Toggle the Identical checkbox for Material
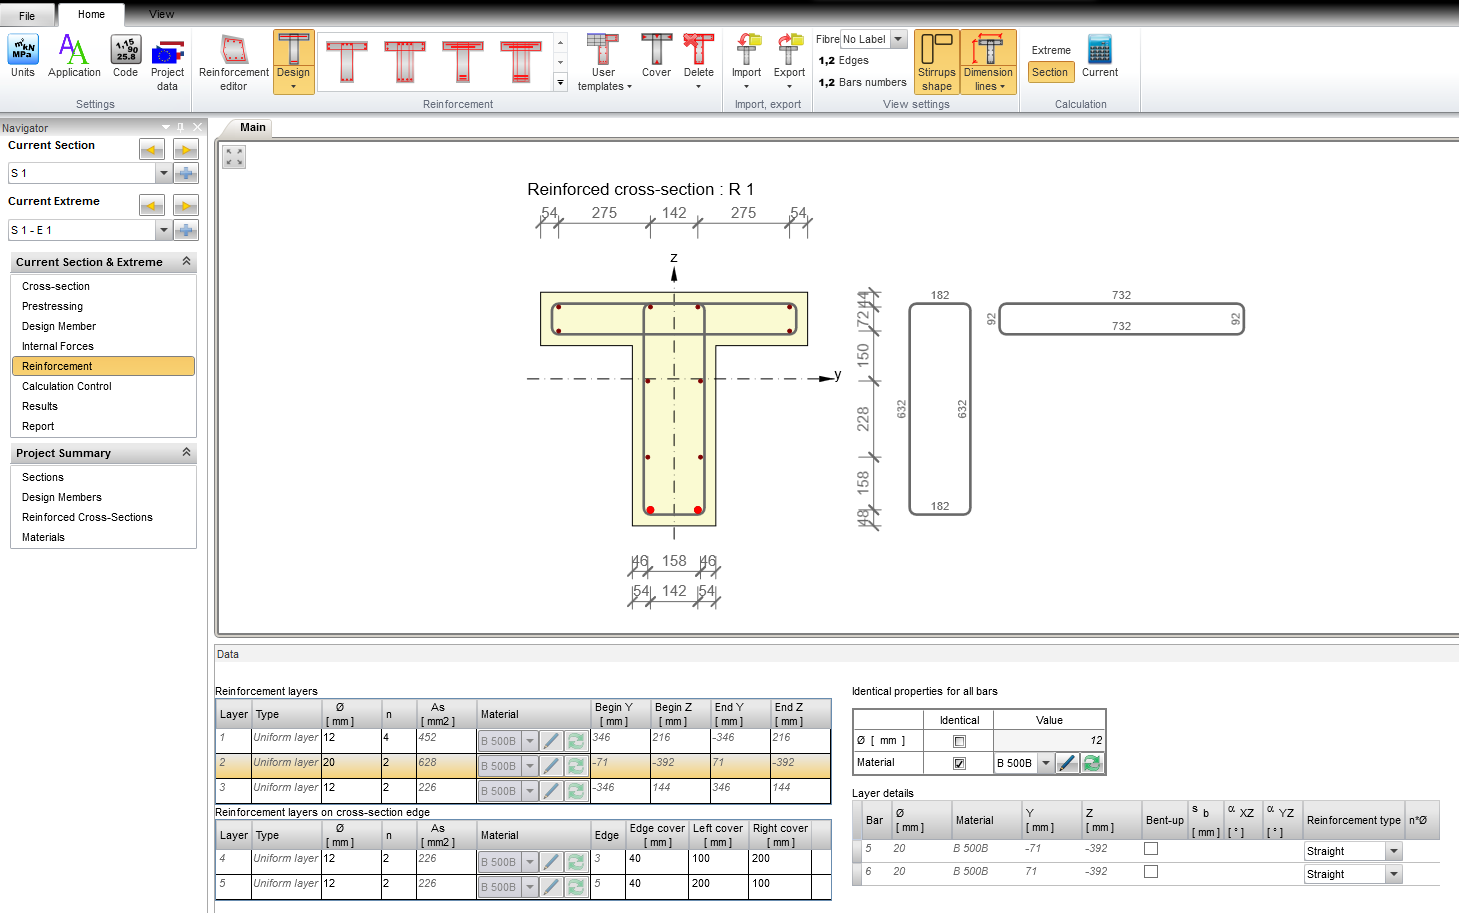Screen dimensions: 1459x913 [959, 763]
